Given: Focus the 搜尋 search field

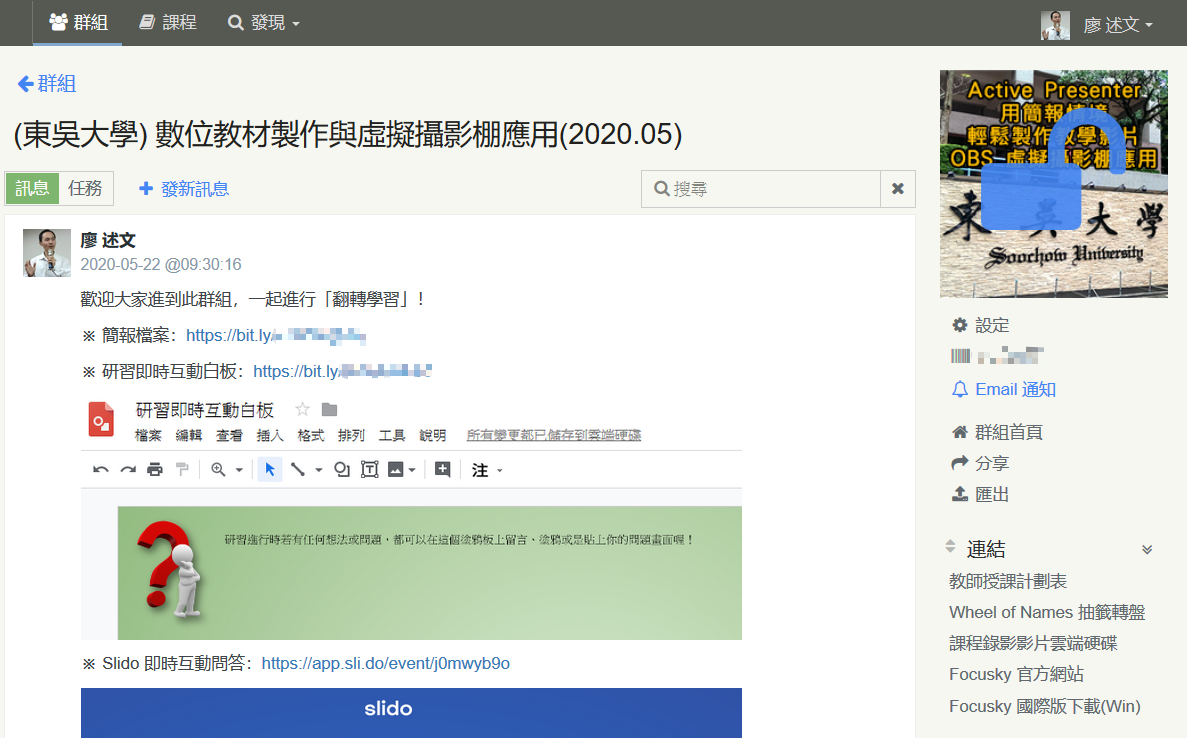Looking at the screenshot, I should 761,188.
